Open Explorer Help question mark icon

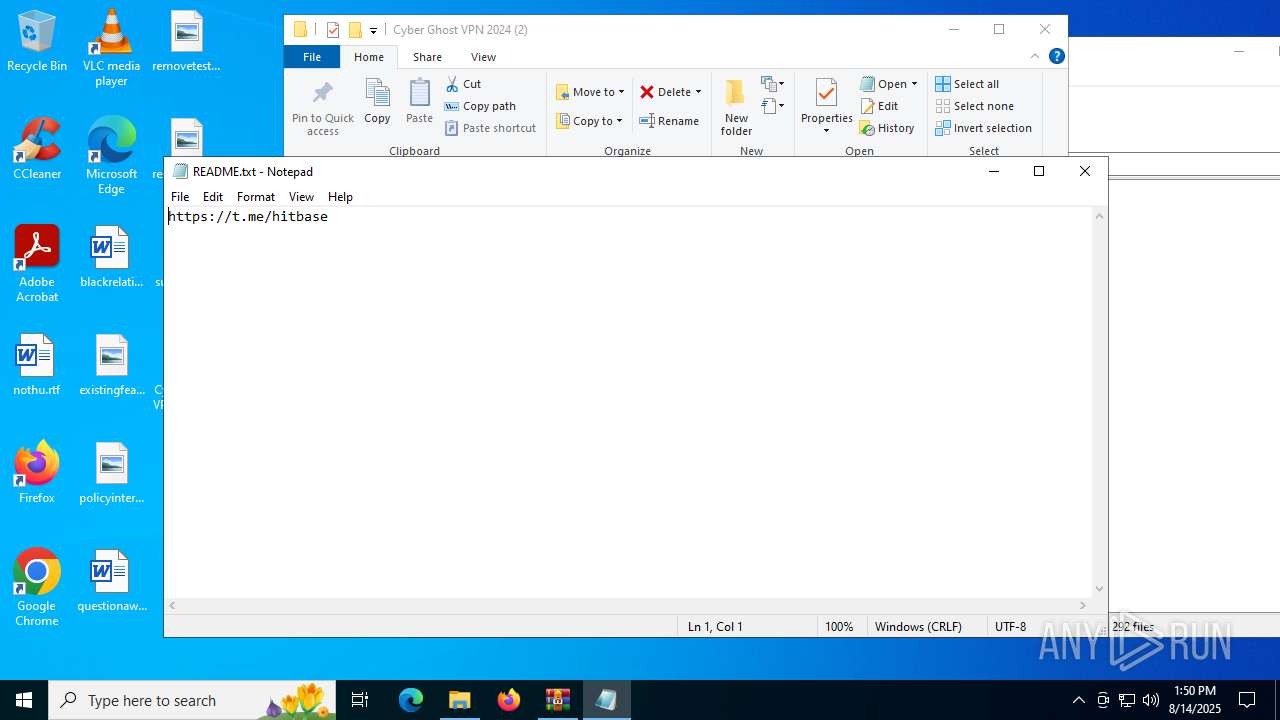pyautogui.click(x=1056, y=56)
